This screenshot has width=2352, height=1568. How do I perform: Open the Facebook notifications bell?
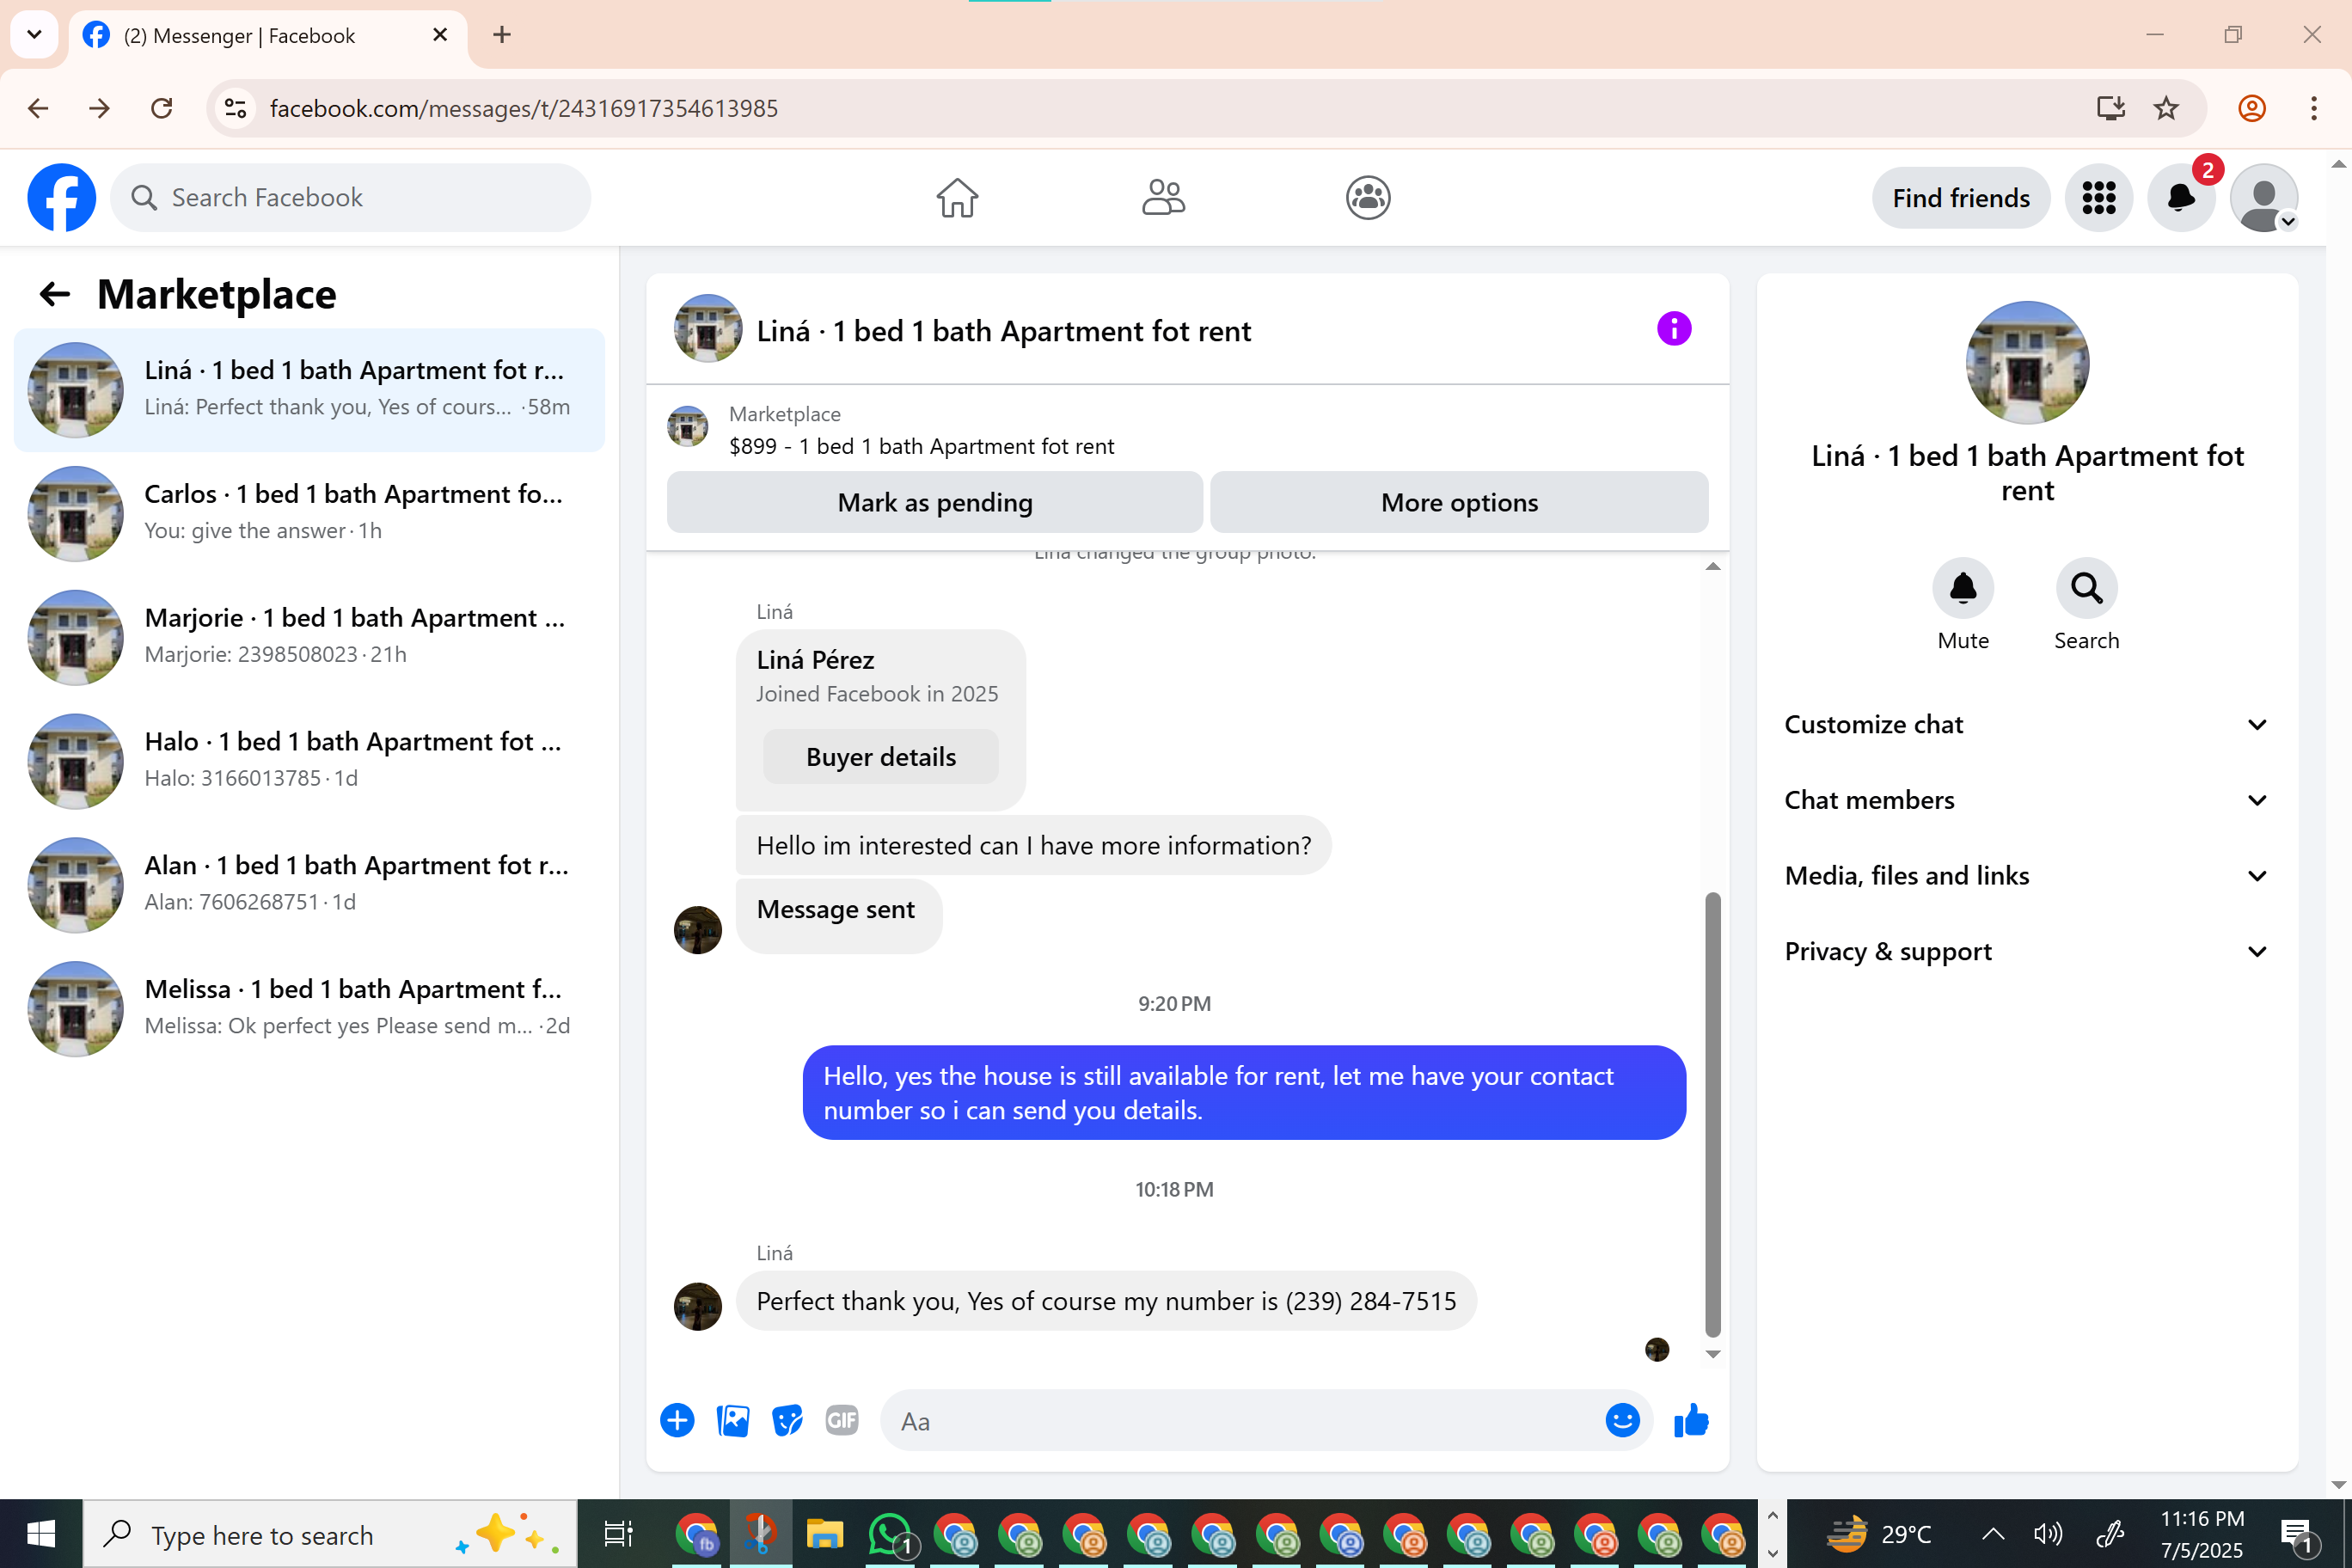coord(2180,198)
